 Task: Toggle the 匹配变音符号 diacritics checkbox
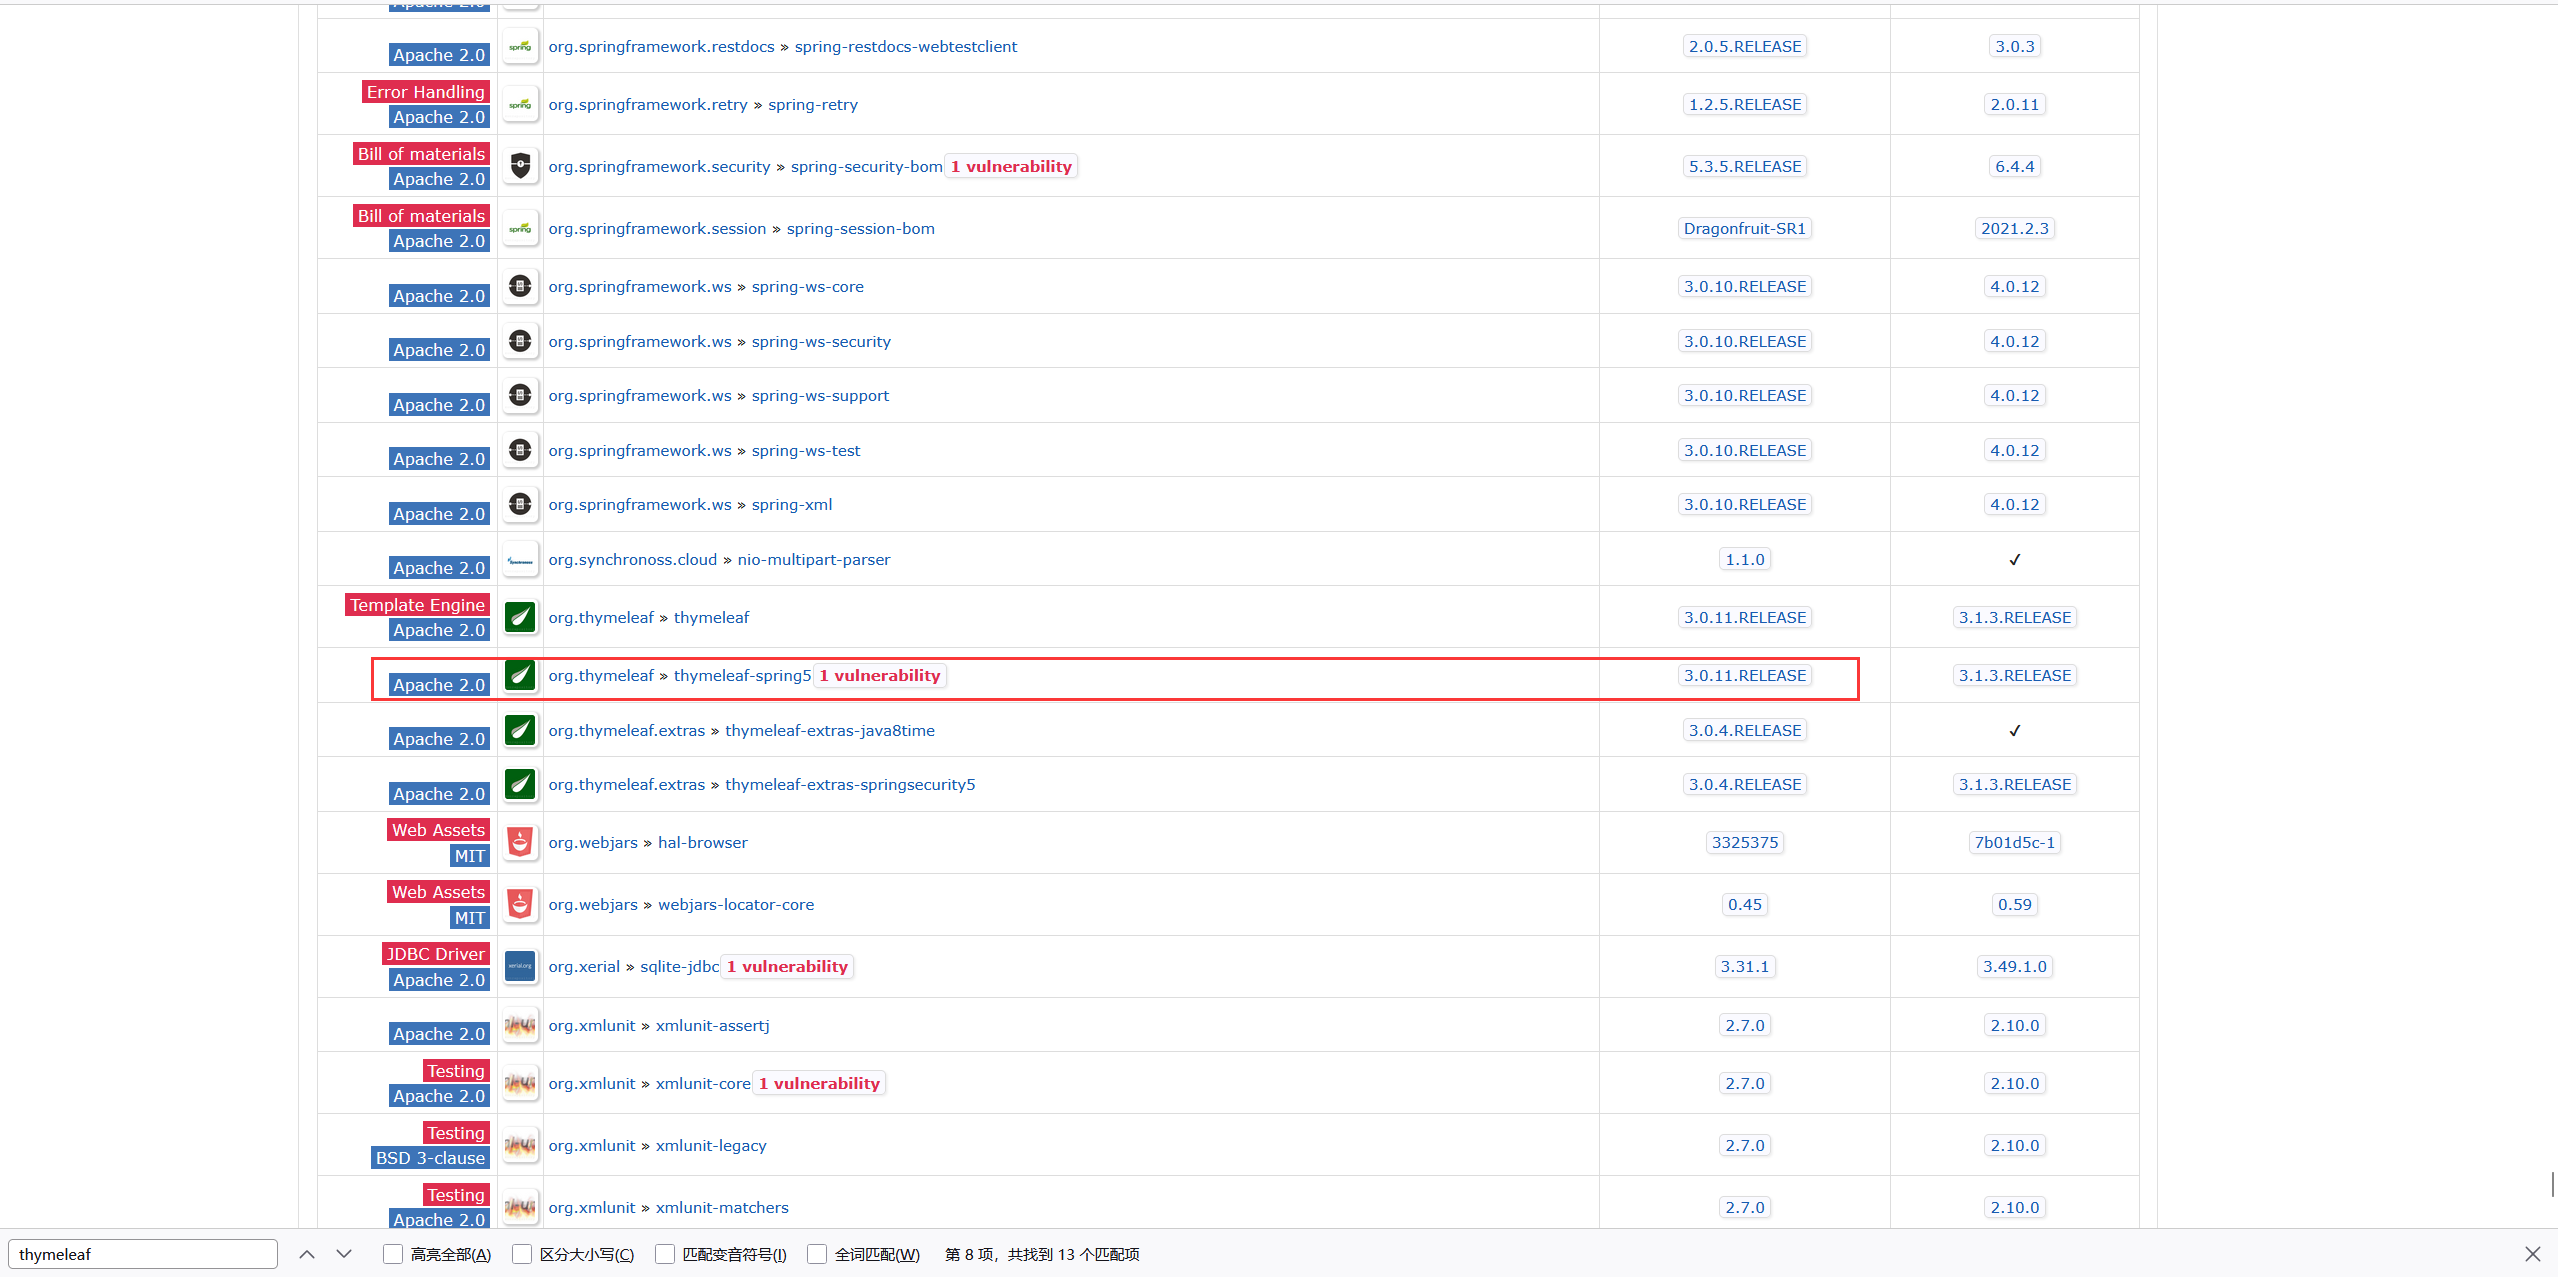[665, 1254]
